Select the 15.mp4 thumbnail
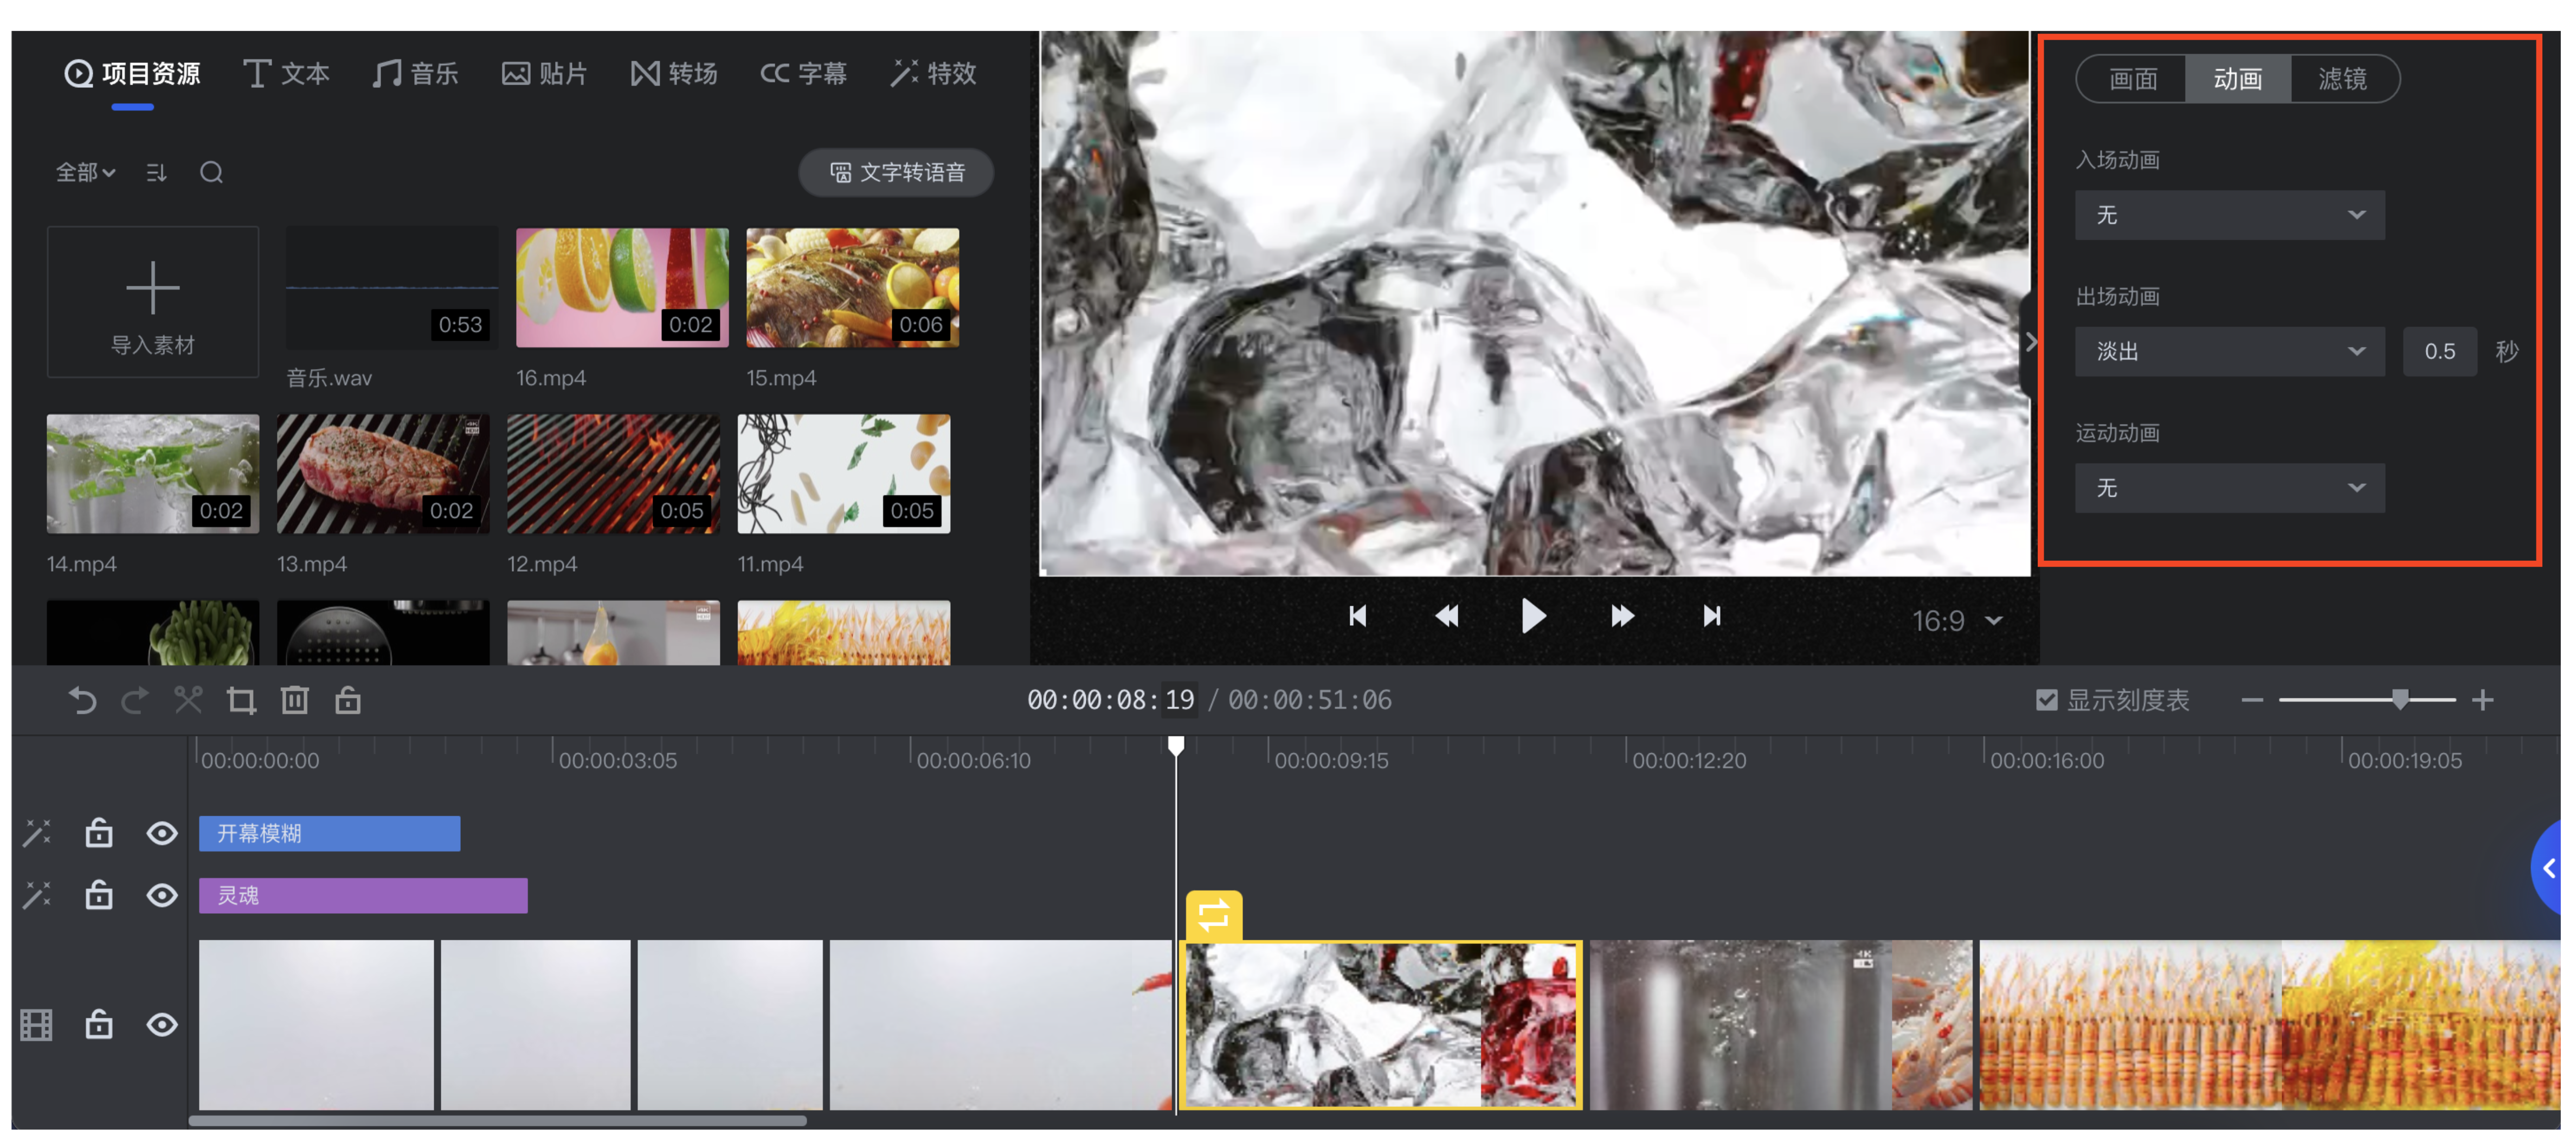Viewport: 2576px width, 1141px height. (852, 287)
